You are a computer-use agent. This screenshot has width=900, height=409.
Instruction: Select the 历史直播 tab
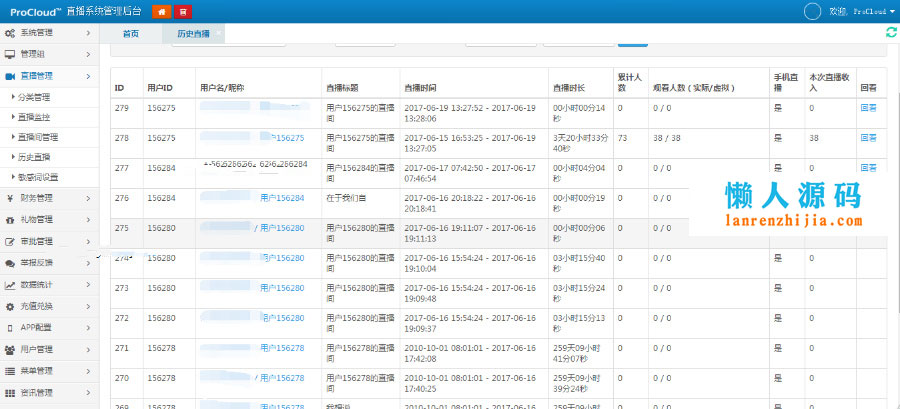pos(193,34)
